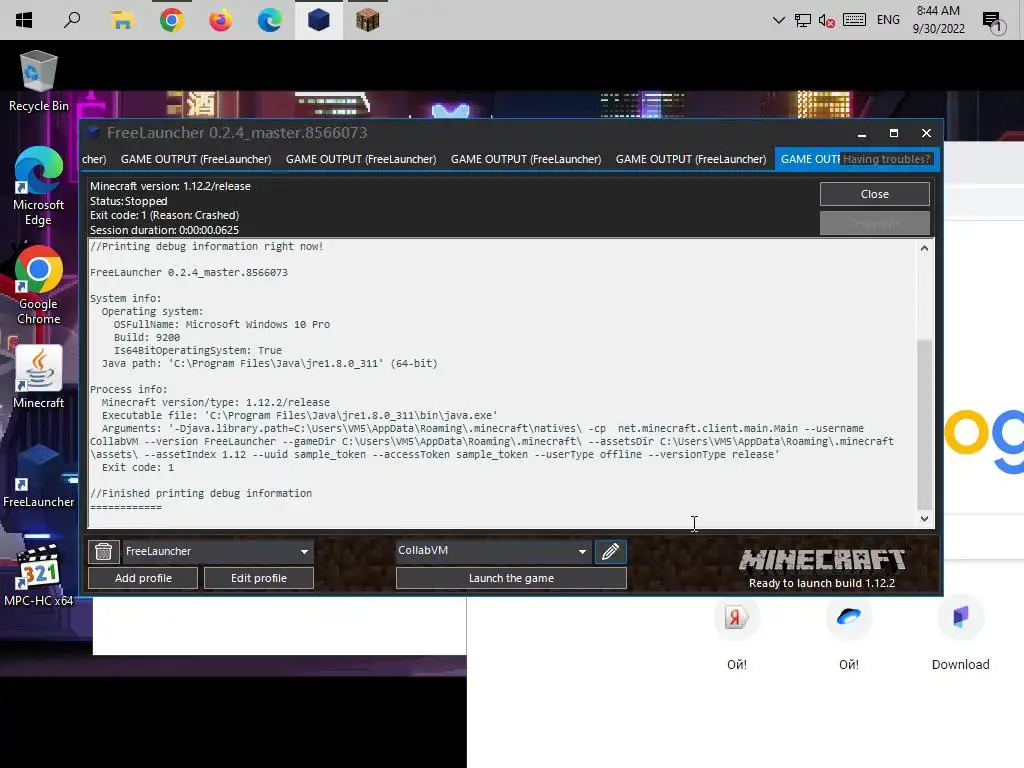Viewport: 1024px width, 768px height.
Task: Click the 'Status: Stopped' text
Action: click(x=129, y=201)
